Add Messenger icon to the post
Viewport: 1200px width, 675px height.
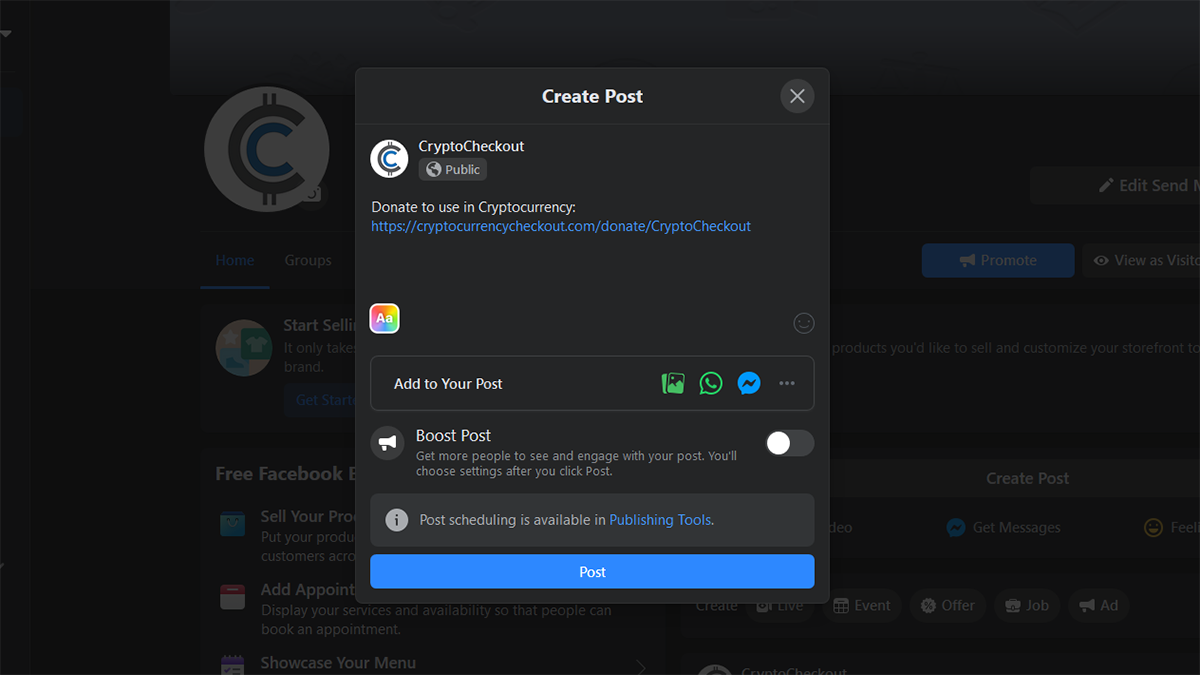pos(749,383)
